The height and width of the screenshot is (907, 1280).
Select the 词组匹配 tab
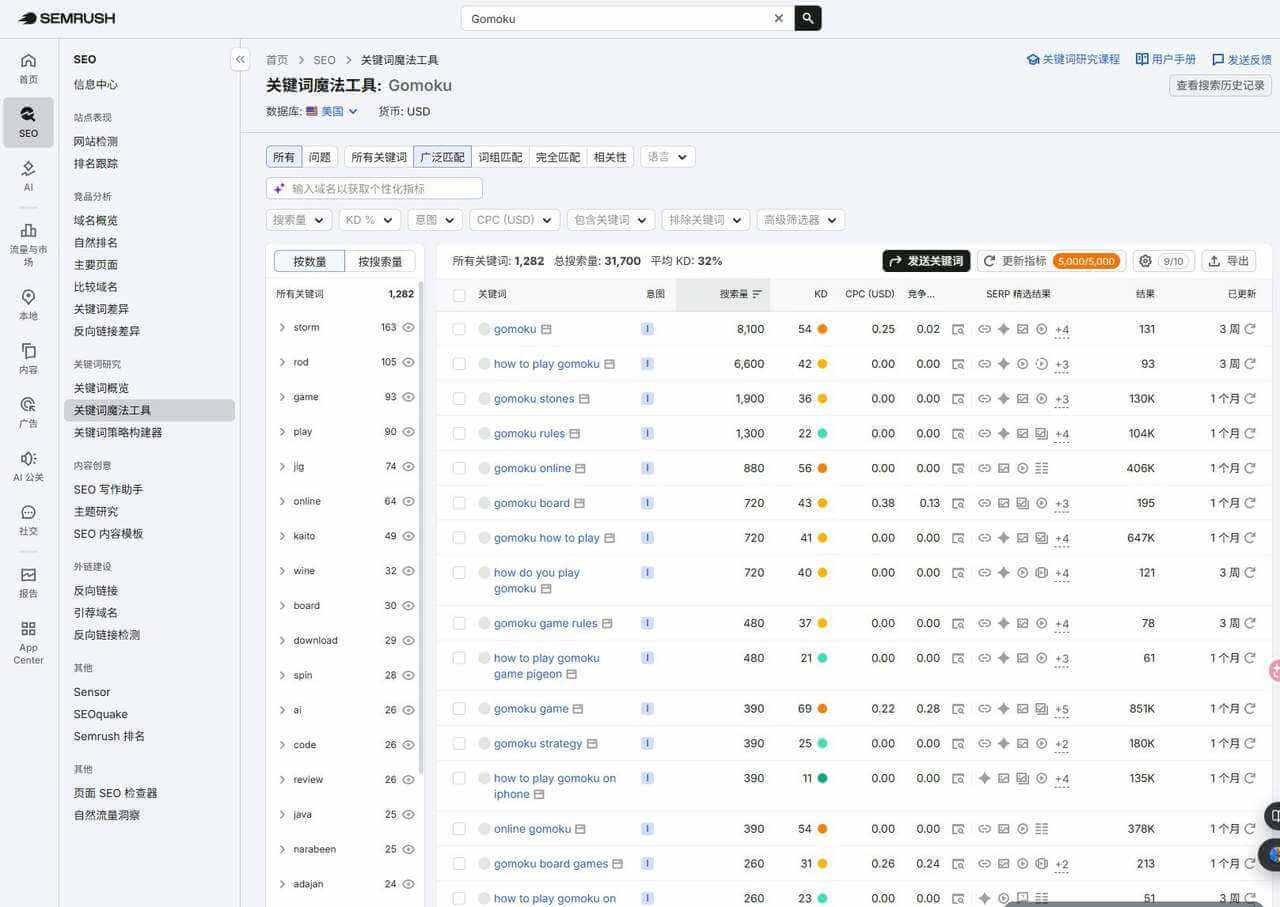[500, 157]
